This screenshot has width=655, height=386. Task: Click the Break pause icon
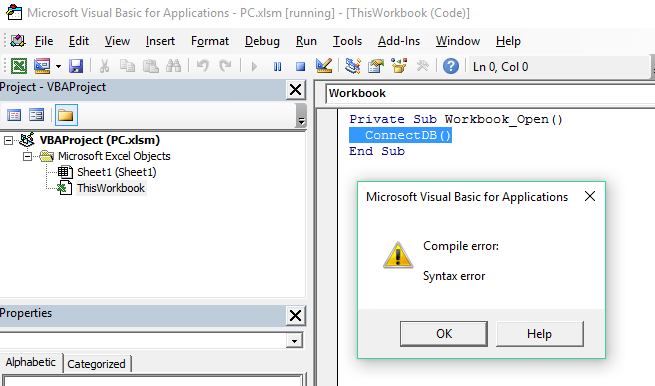[x=277, y=66]
